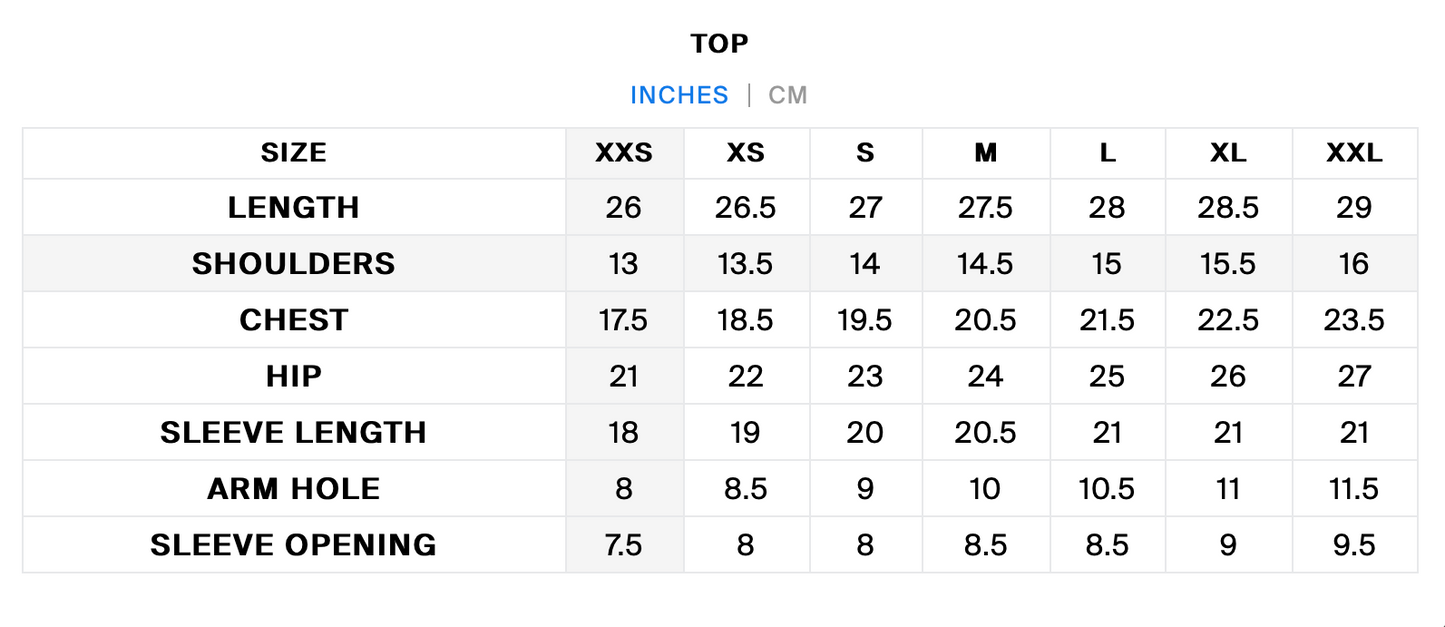Image resolution: width=1445 pixels, height=627 pixels.
Task: Click chest value 23.5 for XXL
Action: click(1354, 320)
